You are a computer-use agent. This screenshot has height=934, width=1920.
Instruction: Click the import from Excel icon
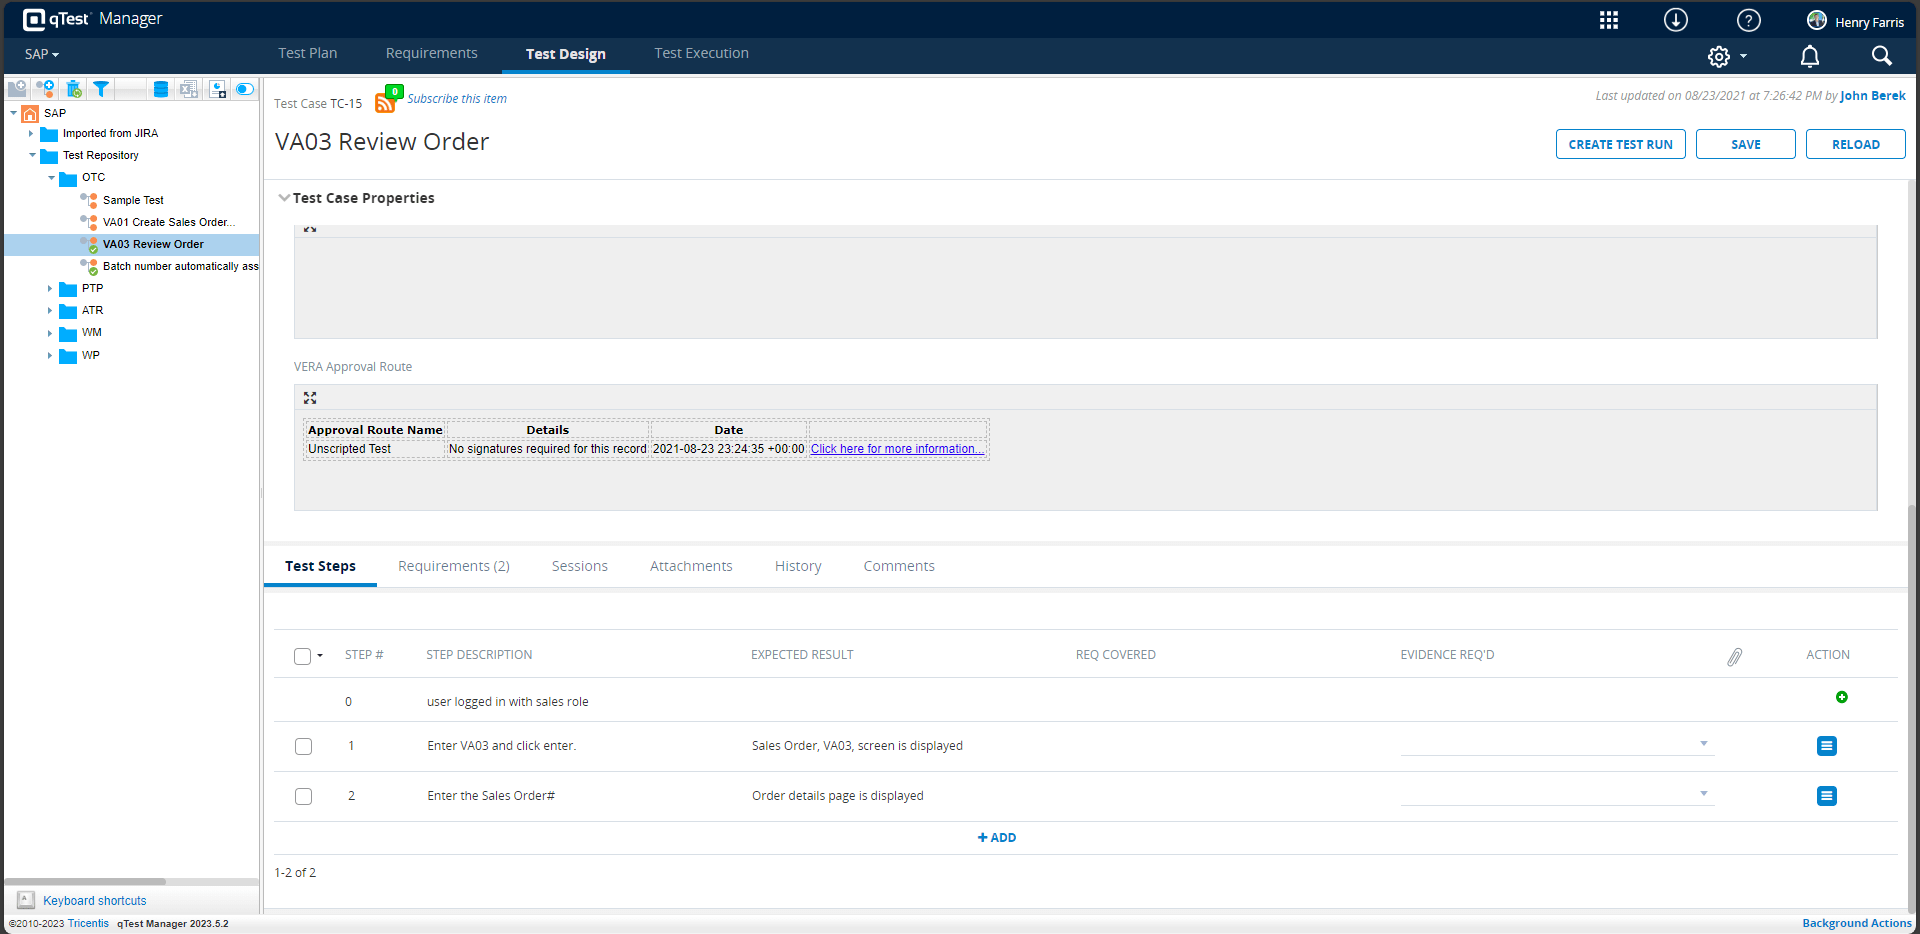[188, 89]
